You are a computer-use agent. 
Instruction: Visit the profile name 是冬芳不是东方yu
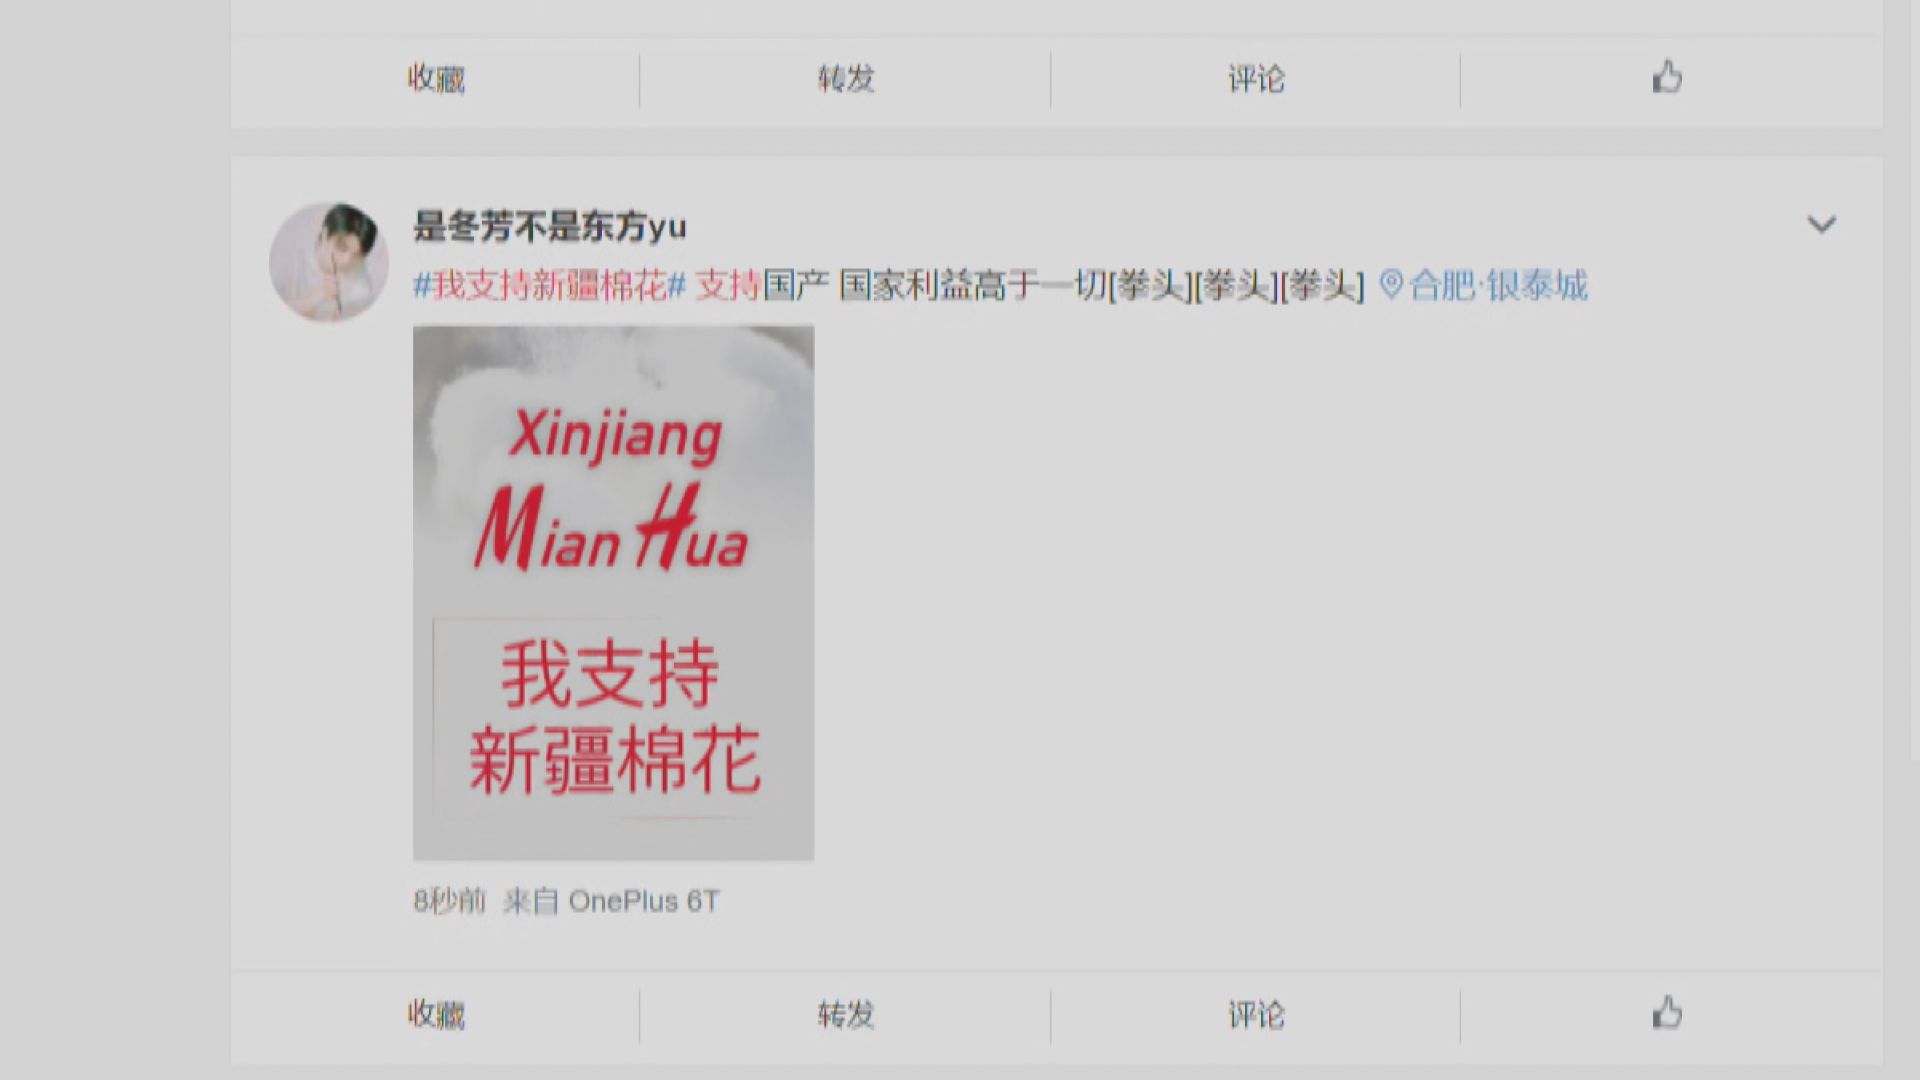pos(550,227)
